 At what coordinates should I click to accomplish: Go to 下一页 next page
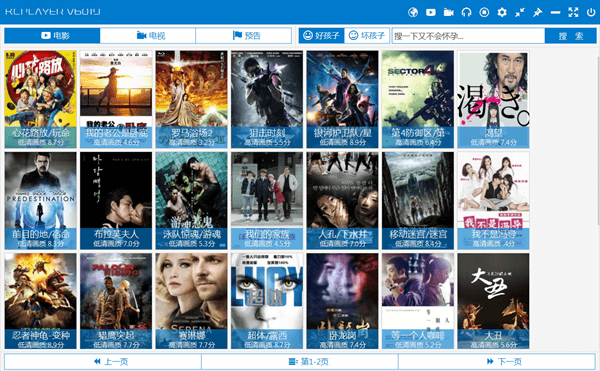tap(497, 361)
